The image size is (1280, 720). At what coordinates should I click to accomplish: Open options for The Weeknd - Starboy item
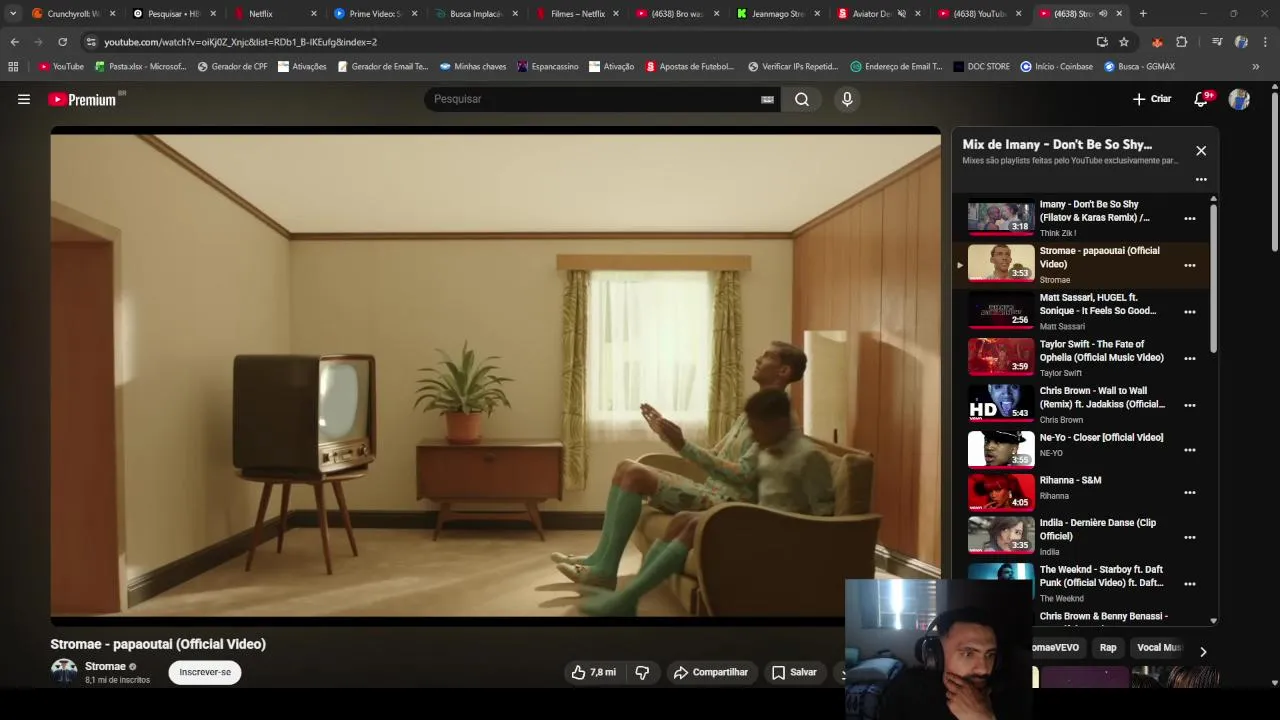point(1190,583)
